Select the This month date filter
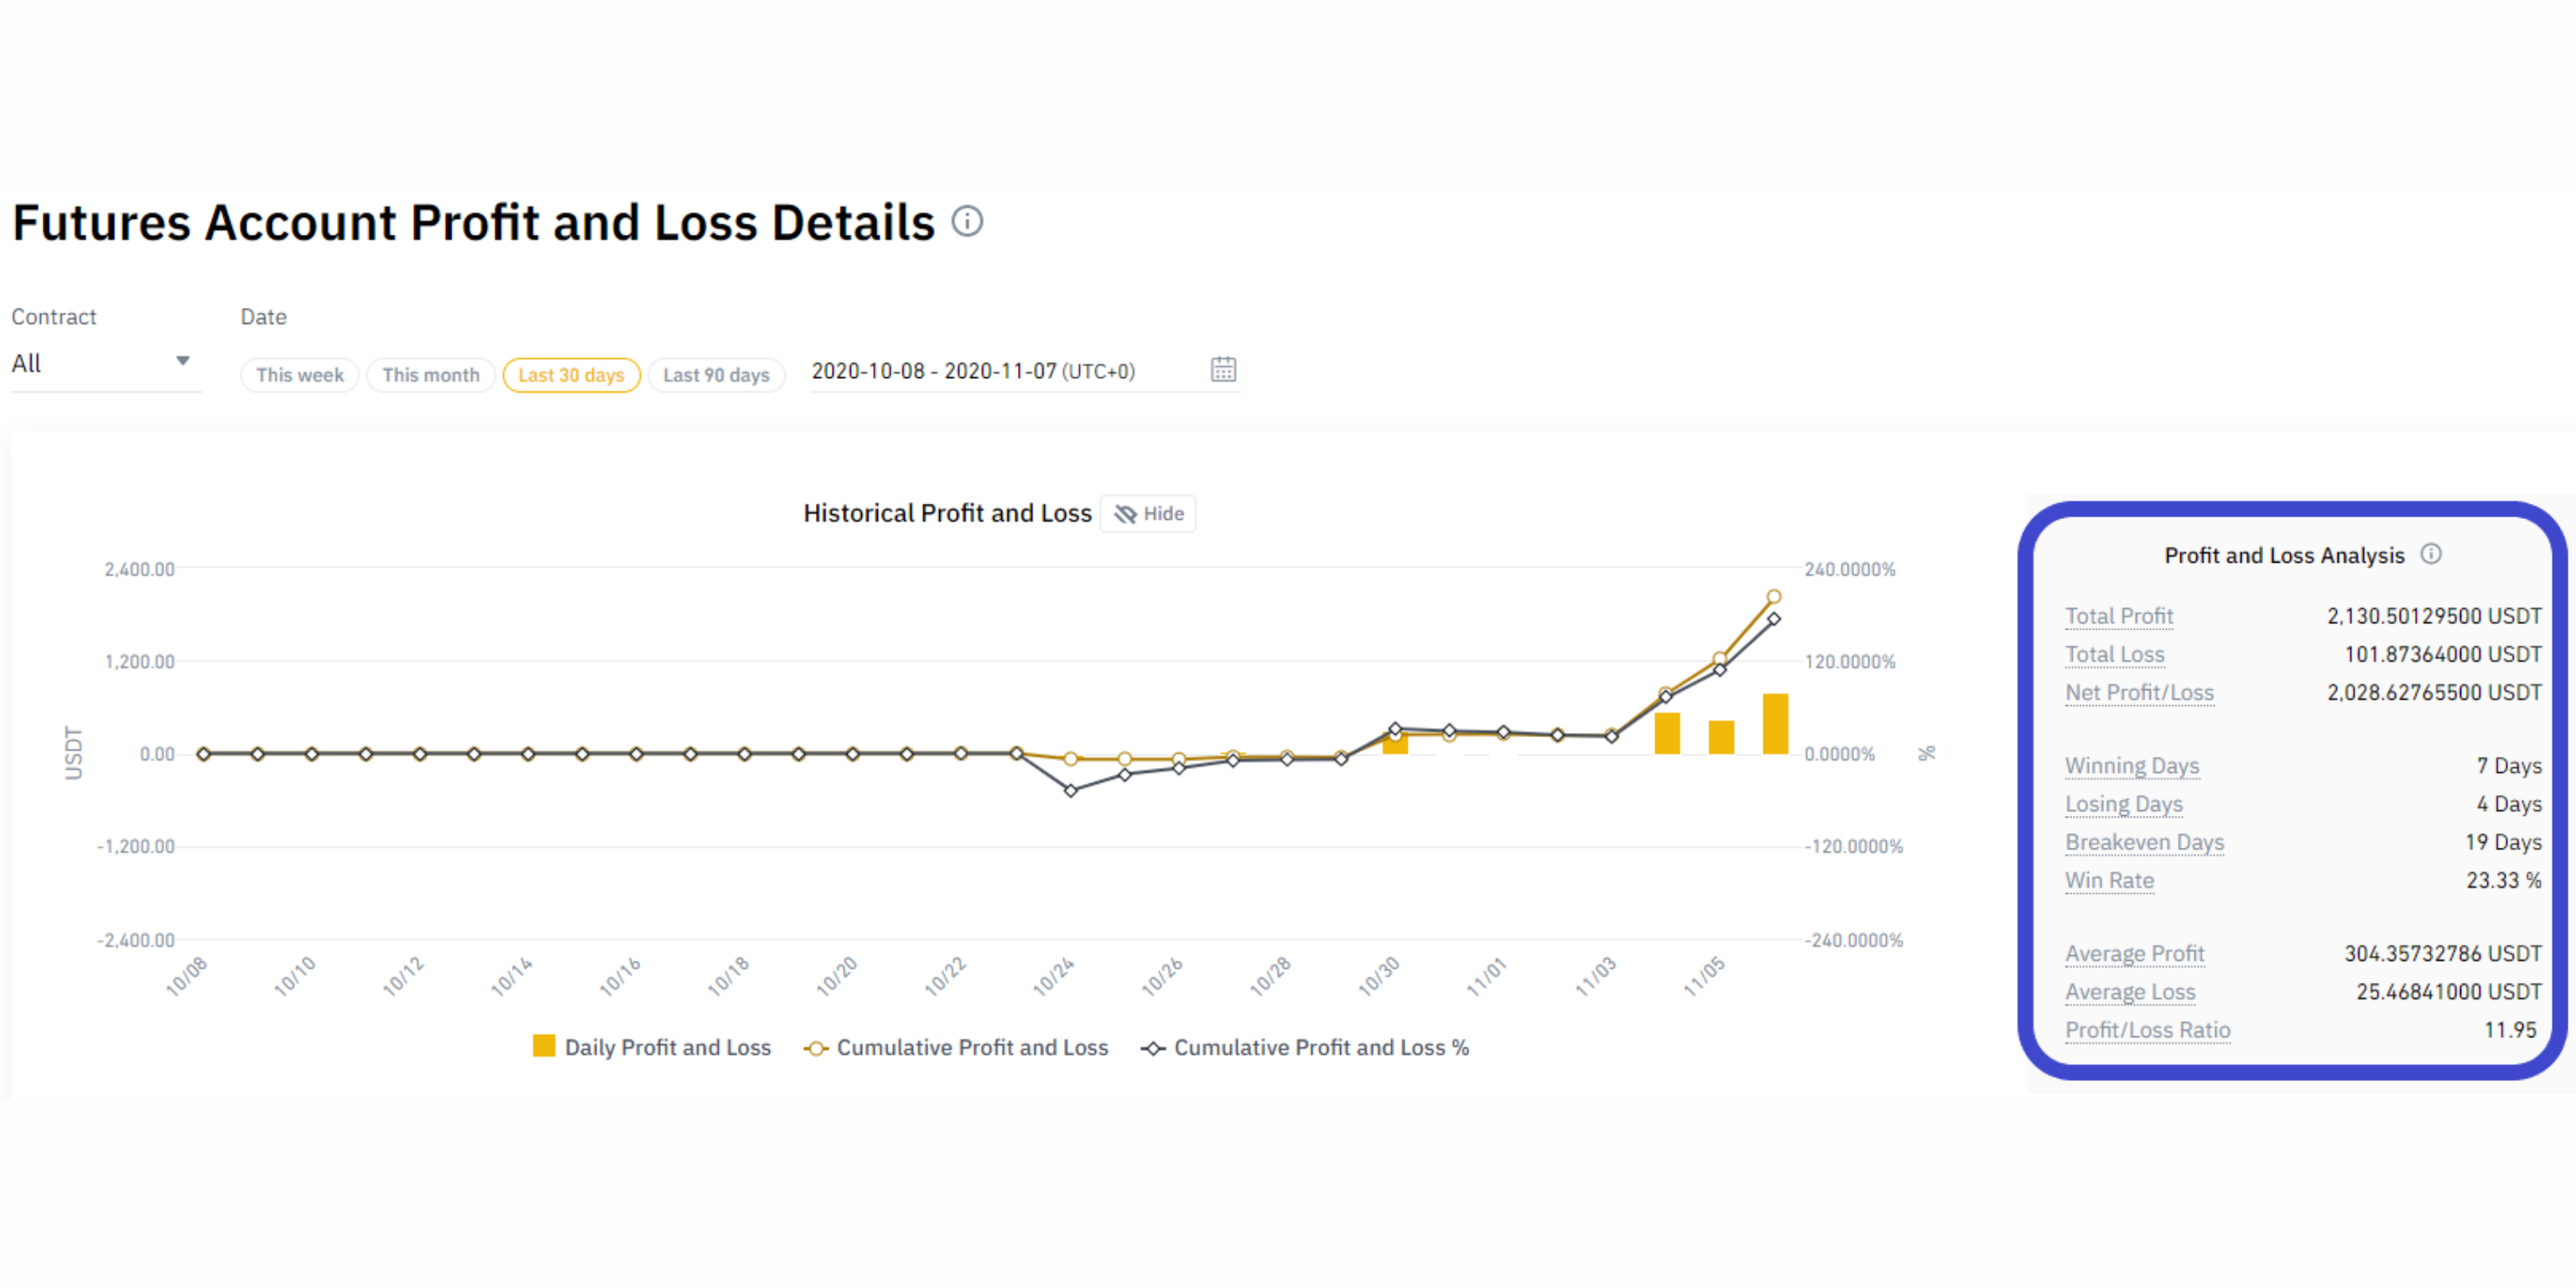The image size is (2576, 1288). (x=430, y=375)
